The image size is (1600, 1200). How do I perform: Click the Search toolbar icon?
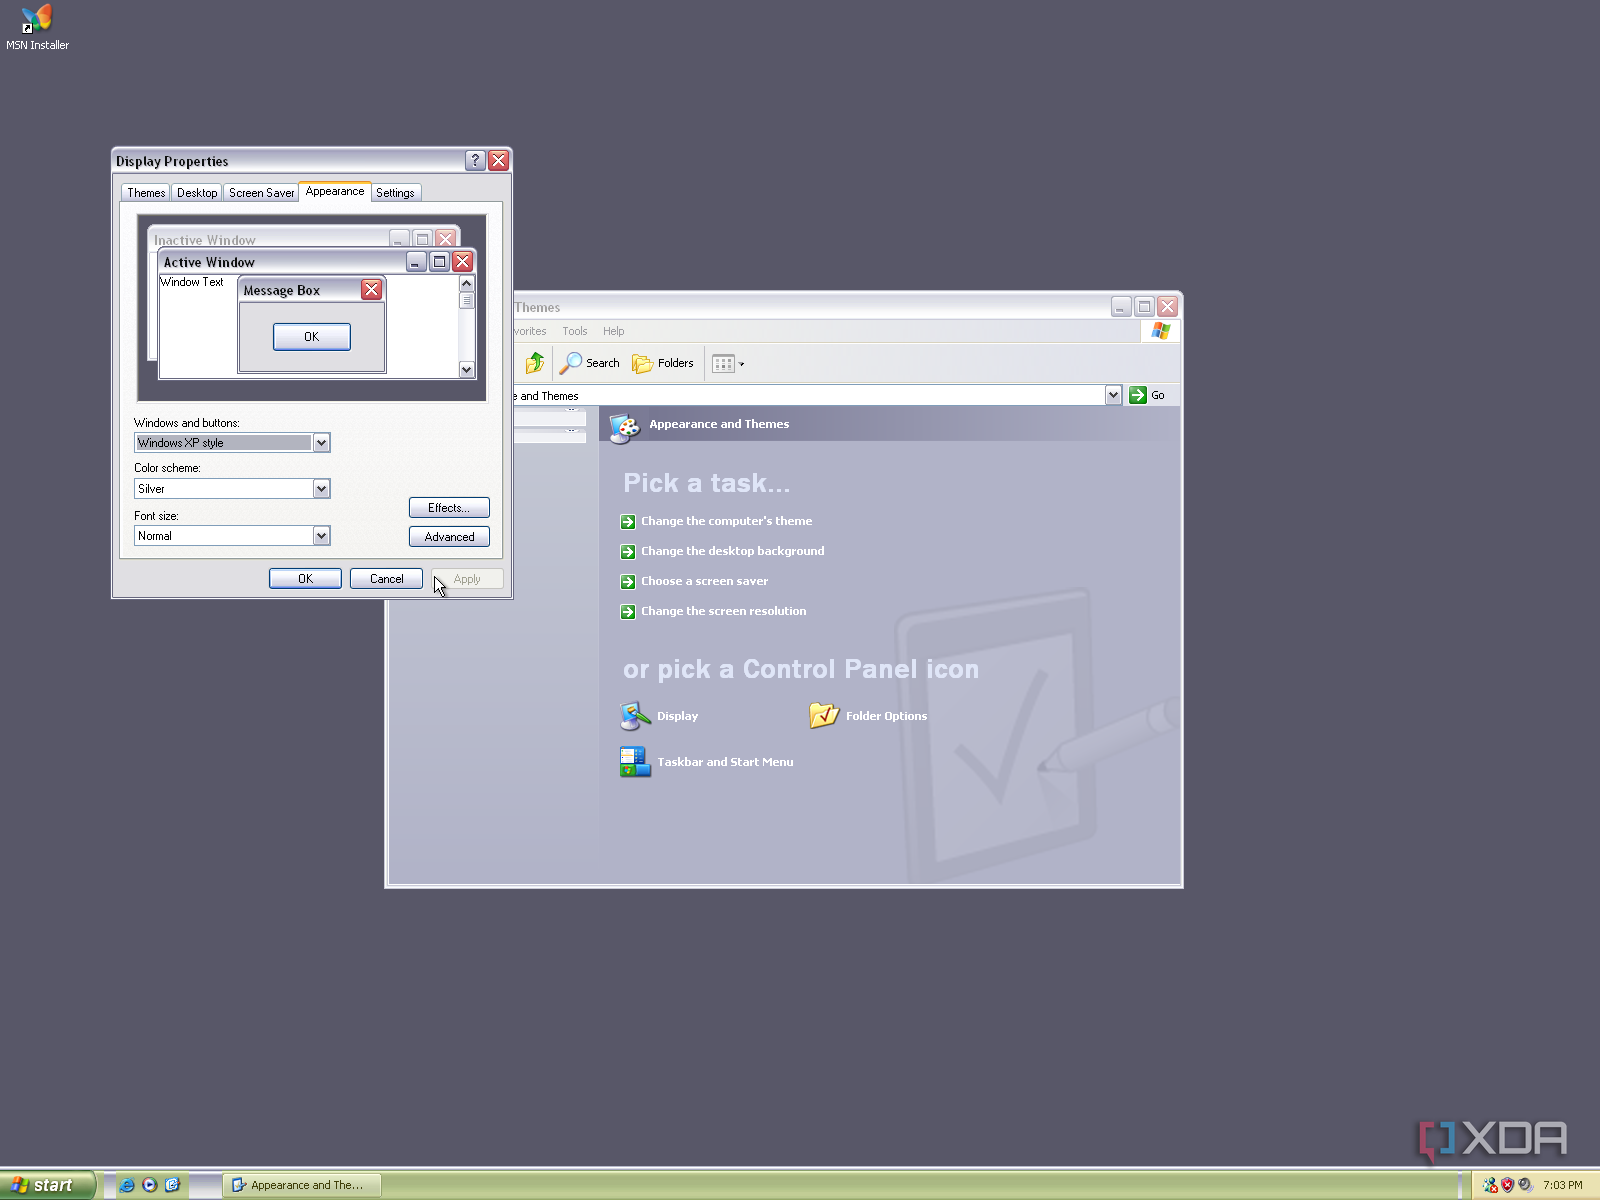tap(590, 363)
